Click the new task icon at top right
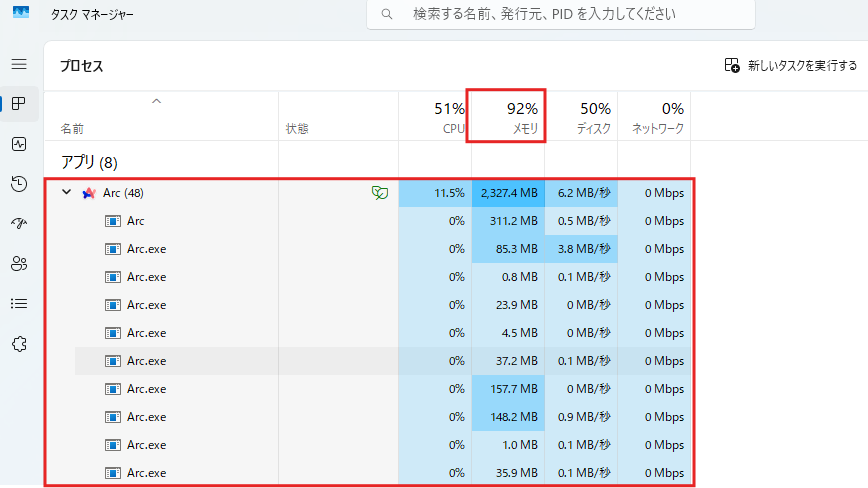868x488 pixels. (x=732, y=65)
